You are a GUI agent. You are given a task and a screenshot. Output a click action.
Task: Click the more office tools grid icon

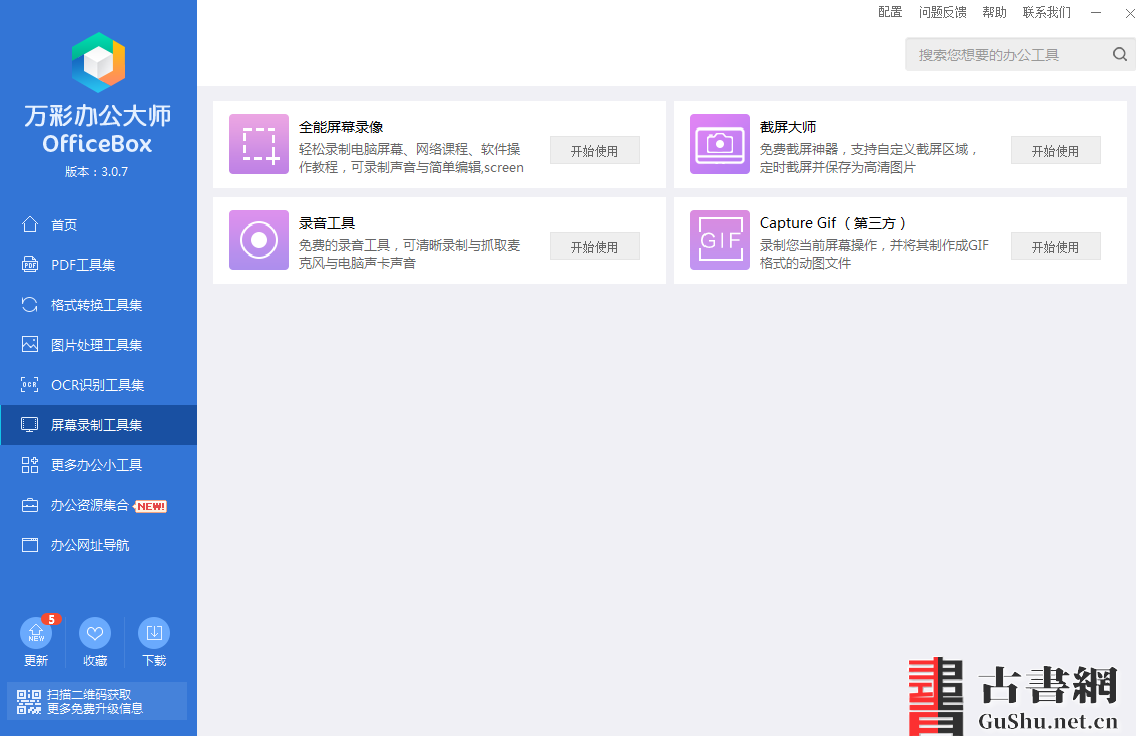30,465
